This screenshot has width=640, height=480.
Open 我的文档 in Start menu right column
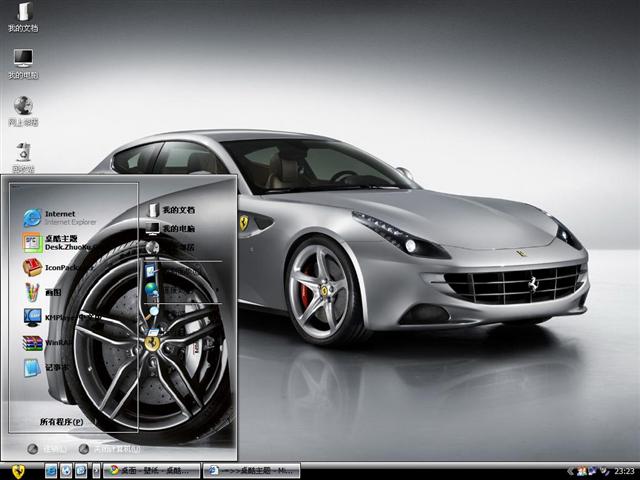[x=171, y=210]
